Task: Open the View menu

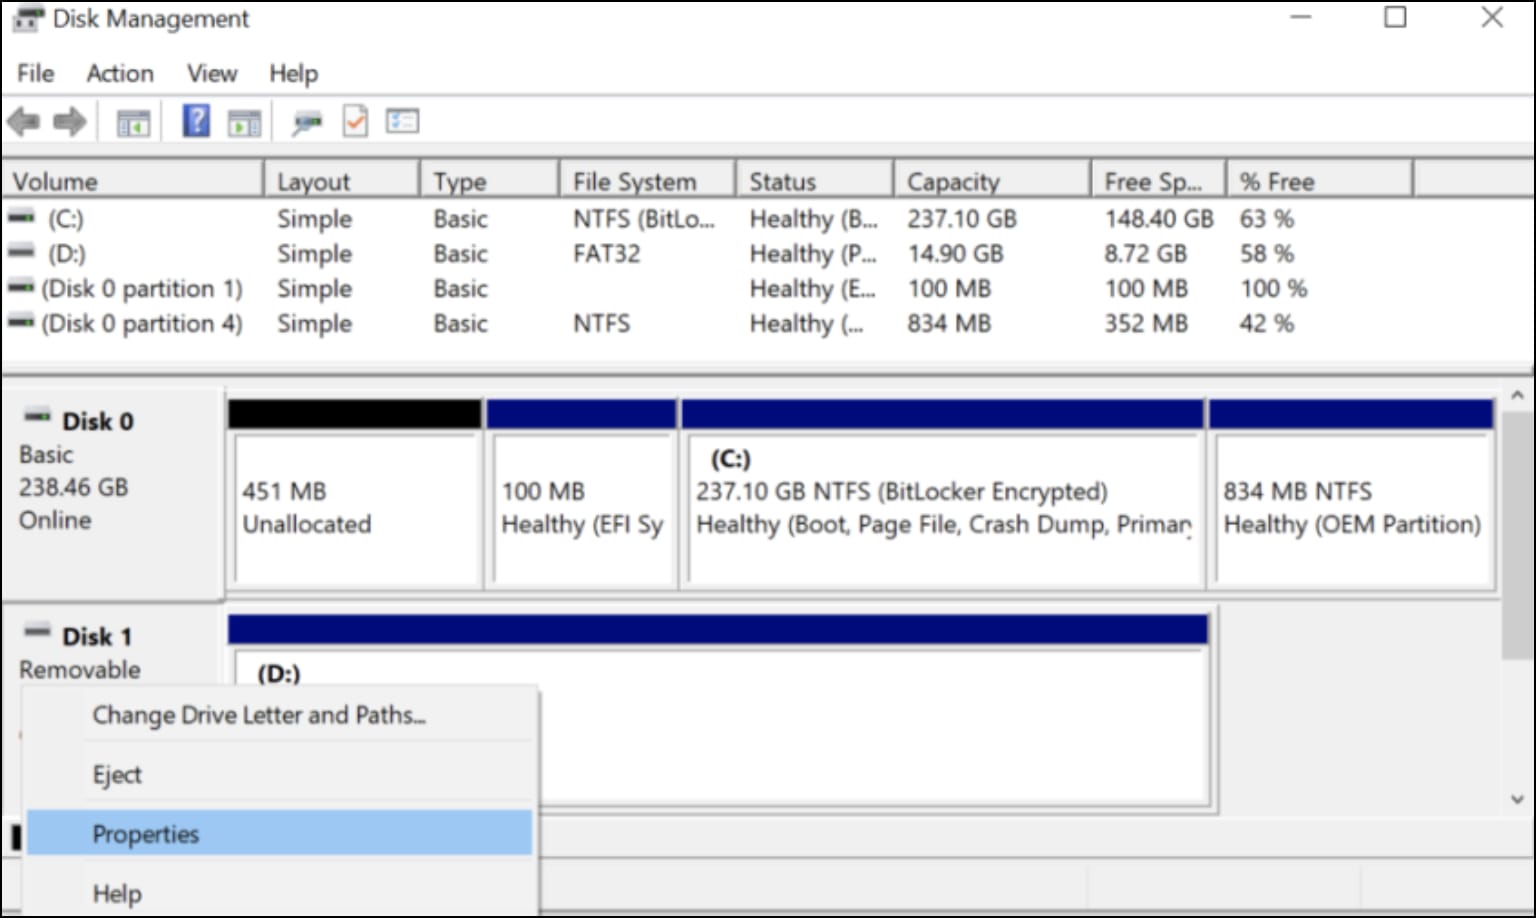Action: [x=212, y=73]
